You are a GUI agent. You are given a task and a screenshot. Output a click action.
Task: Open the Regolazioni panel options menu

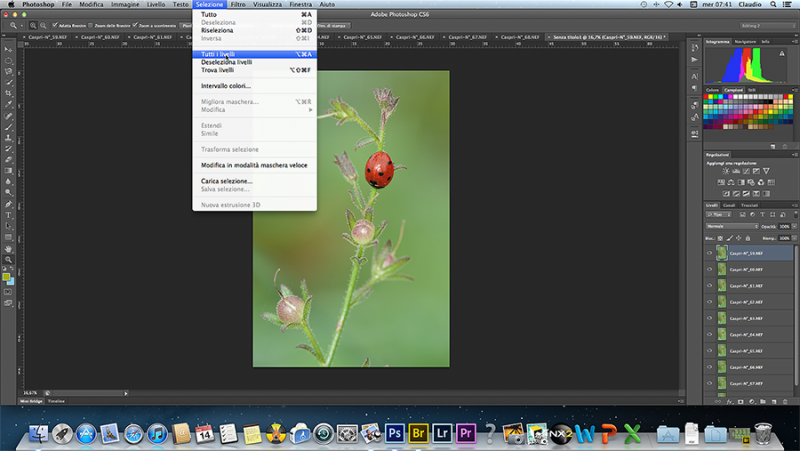[x=794, y=155]
